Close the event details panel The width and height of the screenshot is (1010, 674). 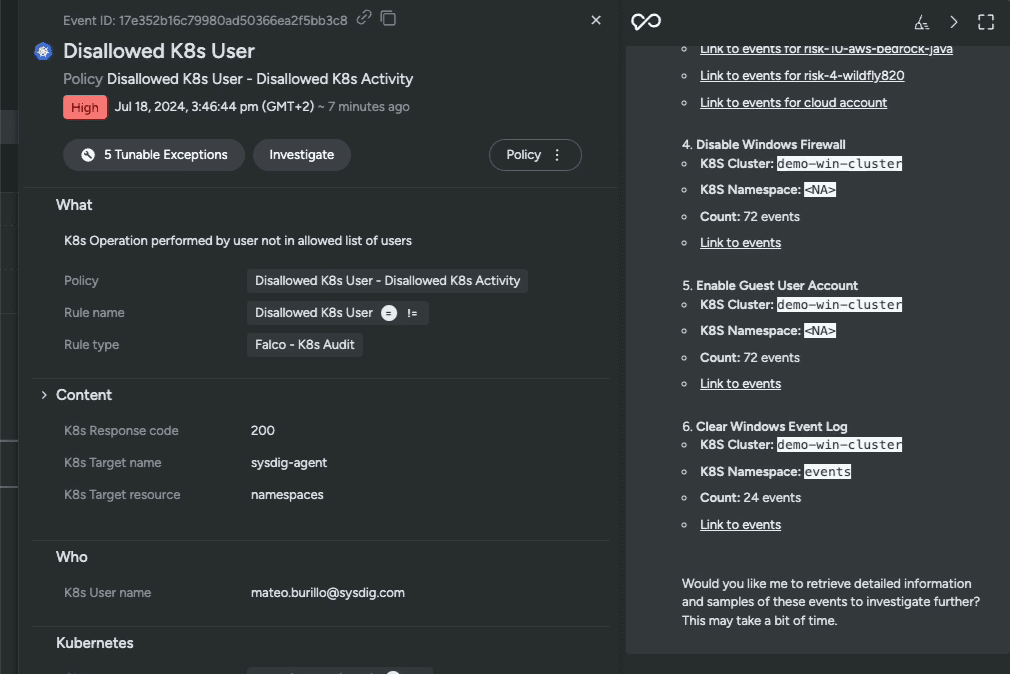coord(596,21)
